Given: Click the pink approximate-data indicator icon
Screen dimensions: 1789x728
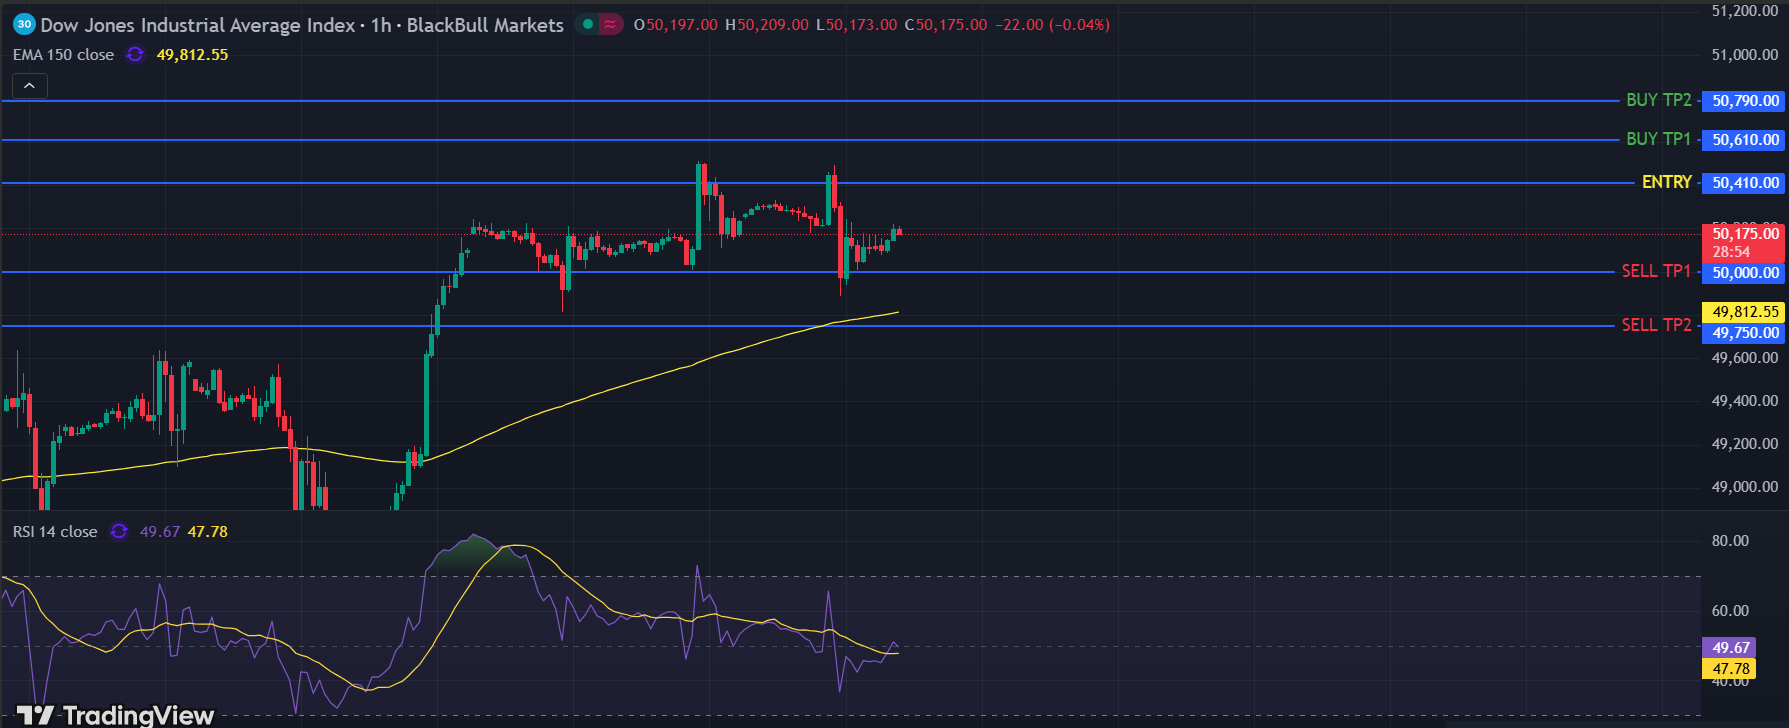Looking at the screenshot, I should point(610,24).
